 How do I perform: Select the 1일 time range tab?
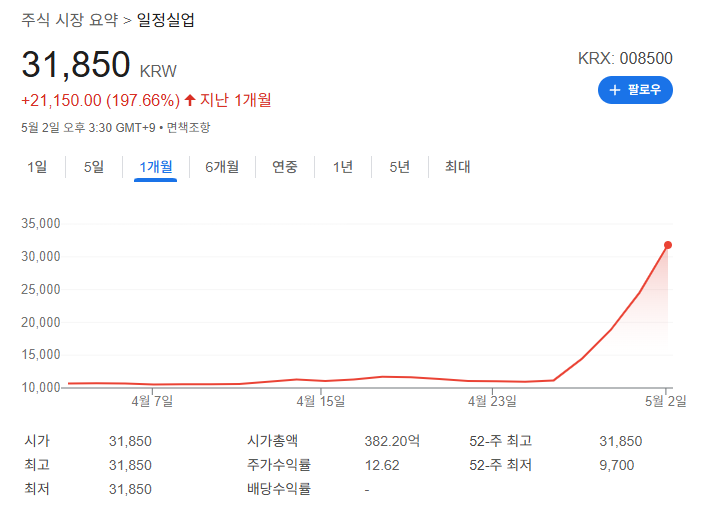(x=37, y=167)
